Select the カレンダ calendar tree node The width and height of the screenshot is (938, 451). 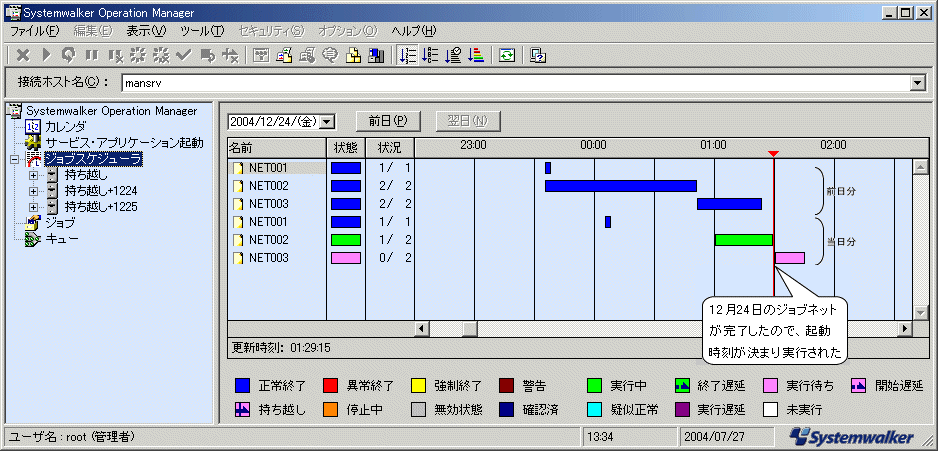[x=65, y=127]
